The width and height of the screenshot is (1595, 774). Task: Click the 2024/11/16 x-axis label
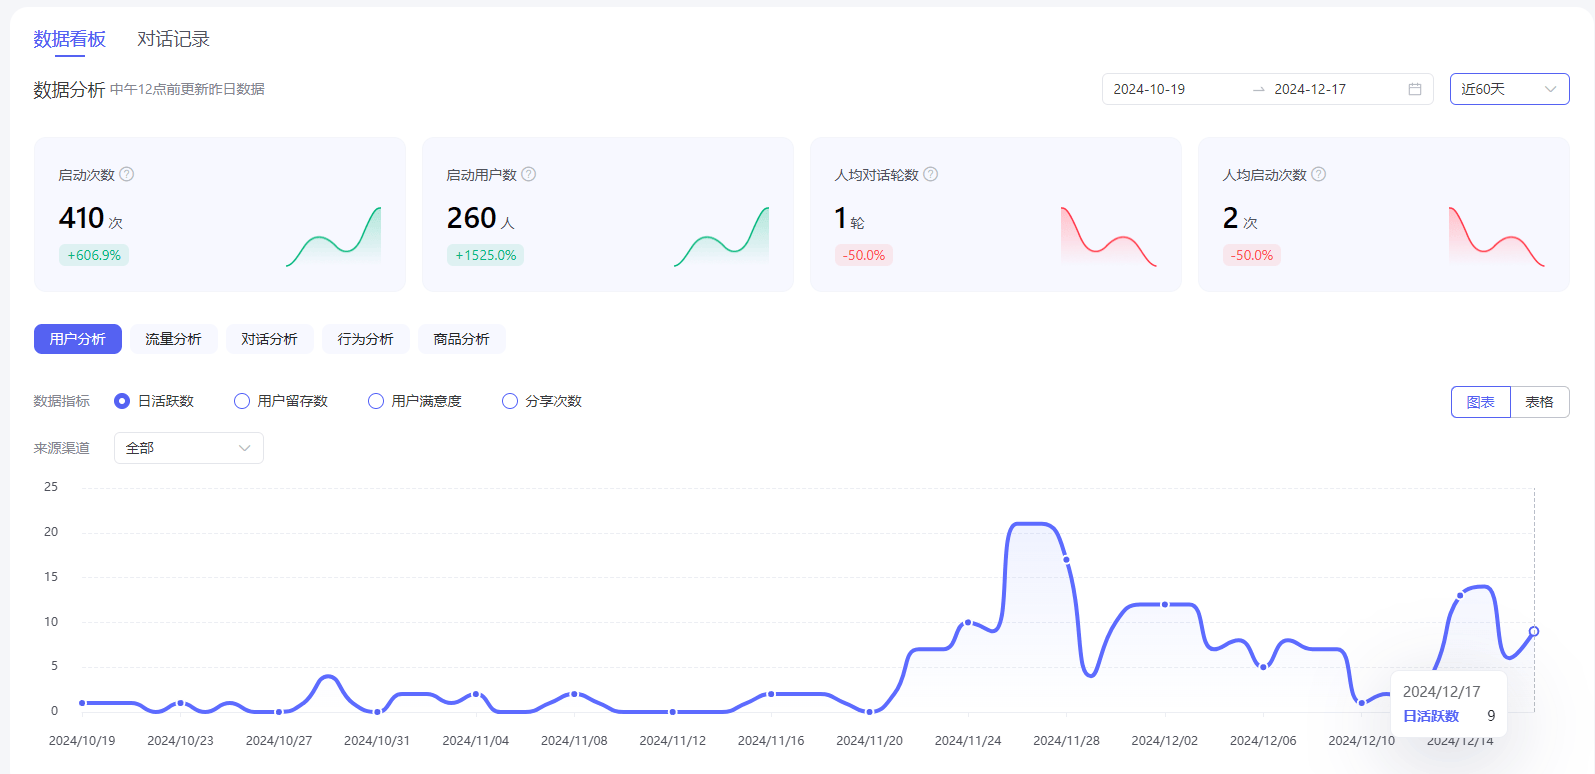click(x=771, y=741)
